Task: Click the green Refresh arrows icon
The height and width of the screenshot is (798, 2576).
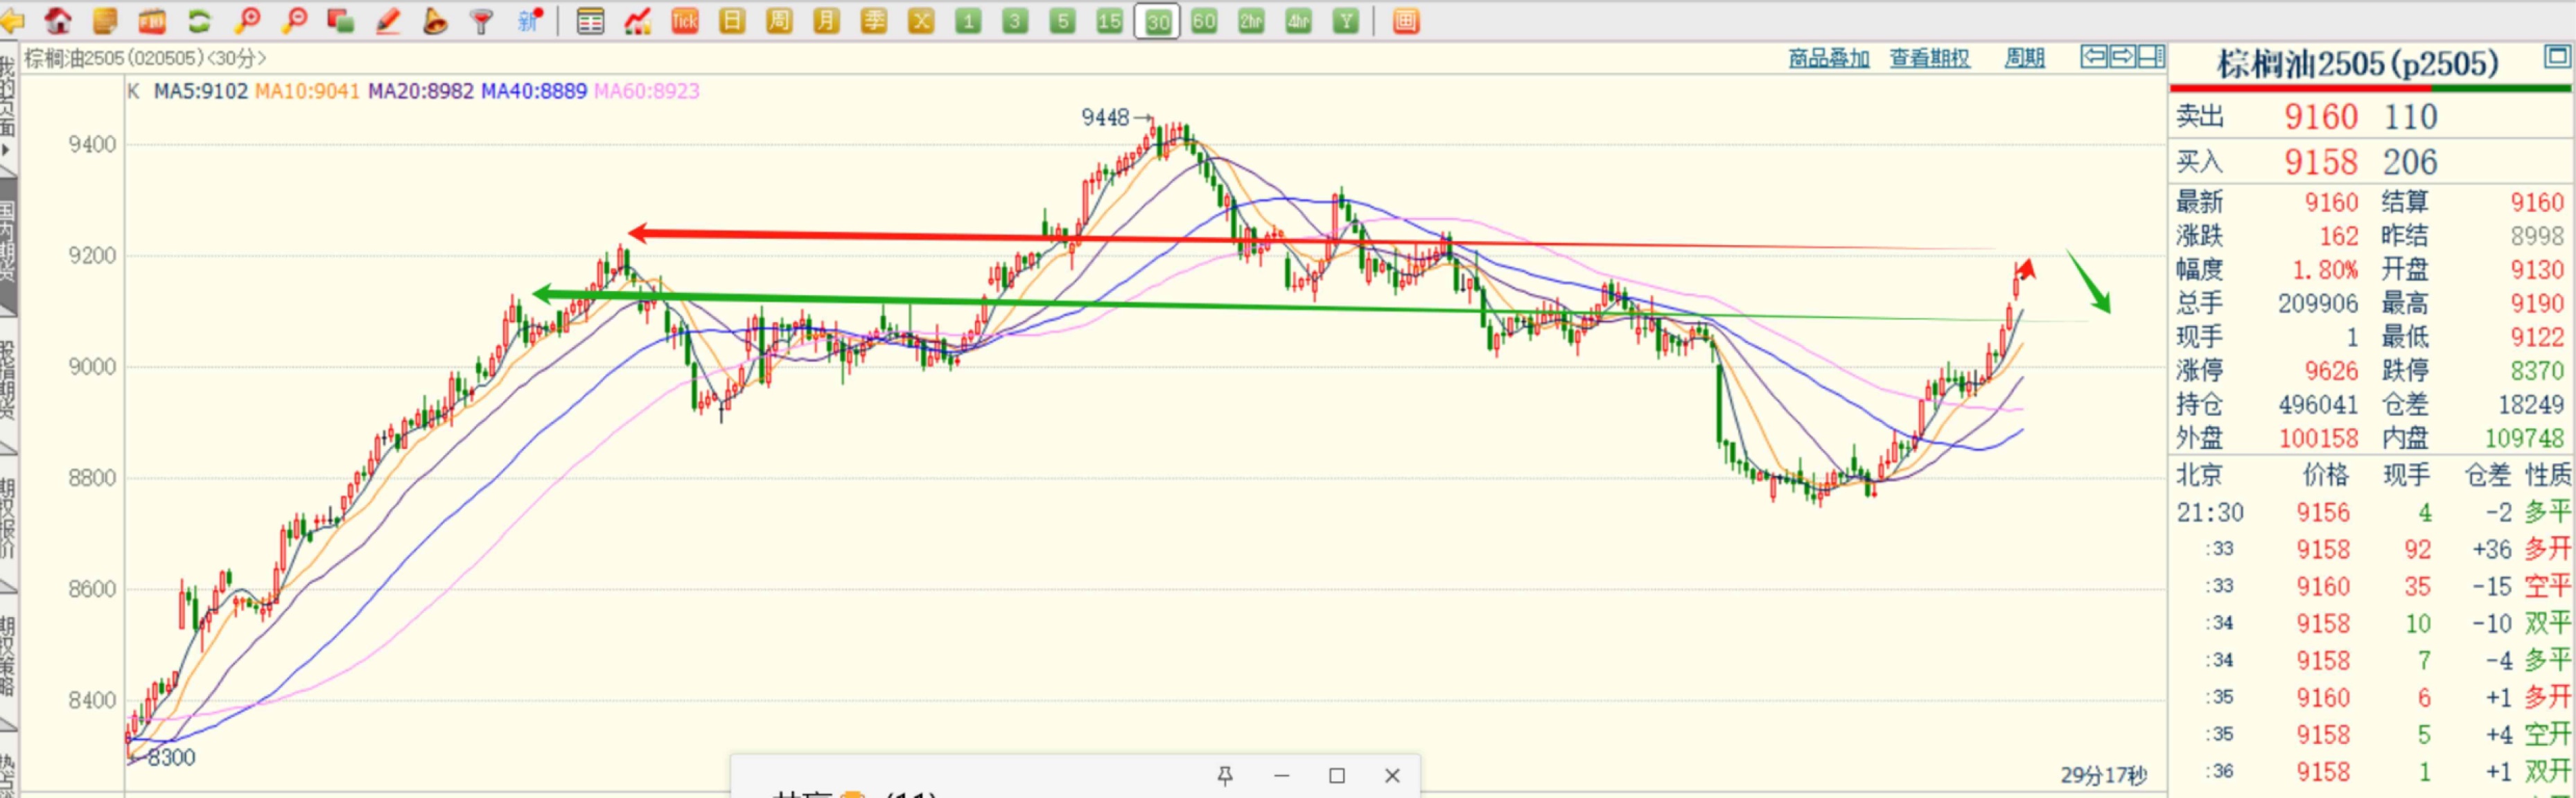Action: (199, 20)
